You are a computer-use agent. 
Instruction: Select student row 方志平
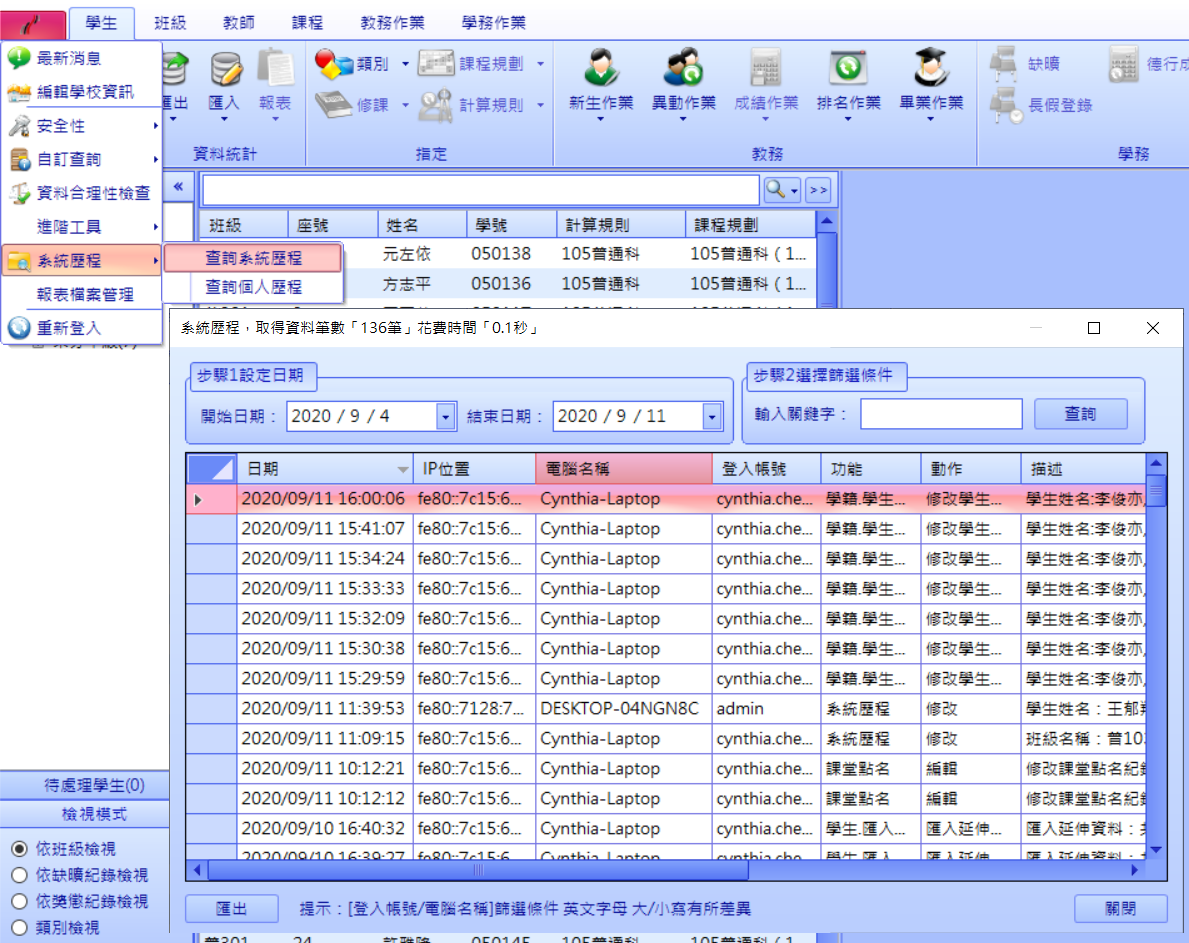point(507,284)
